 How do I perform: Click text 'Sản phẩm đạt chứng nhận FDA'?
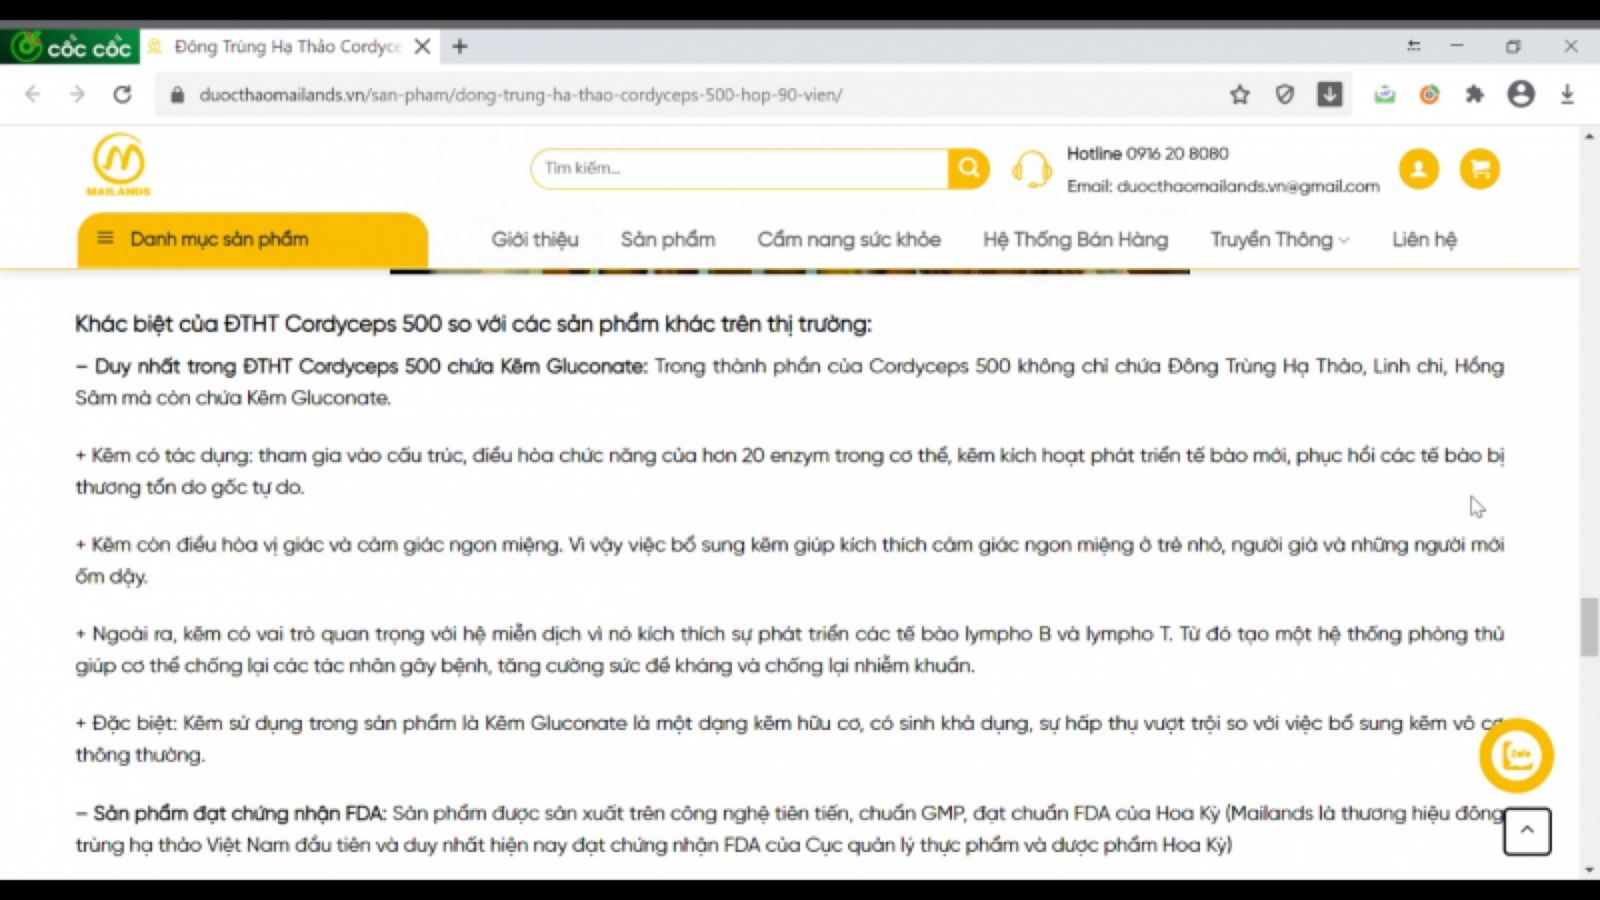click(231, 813)
